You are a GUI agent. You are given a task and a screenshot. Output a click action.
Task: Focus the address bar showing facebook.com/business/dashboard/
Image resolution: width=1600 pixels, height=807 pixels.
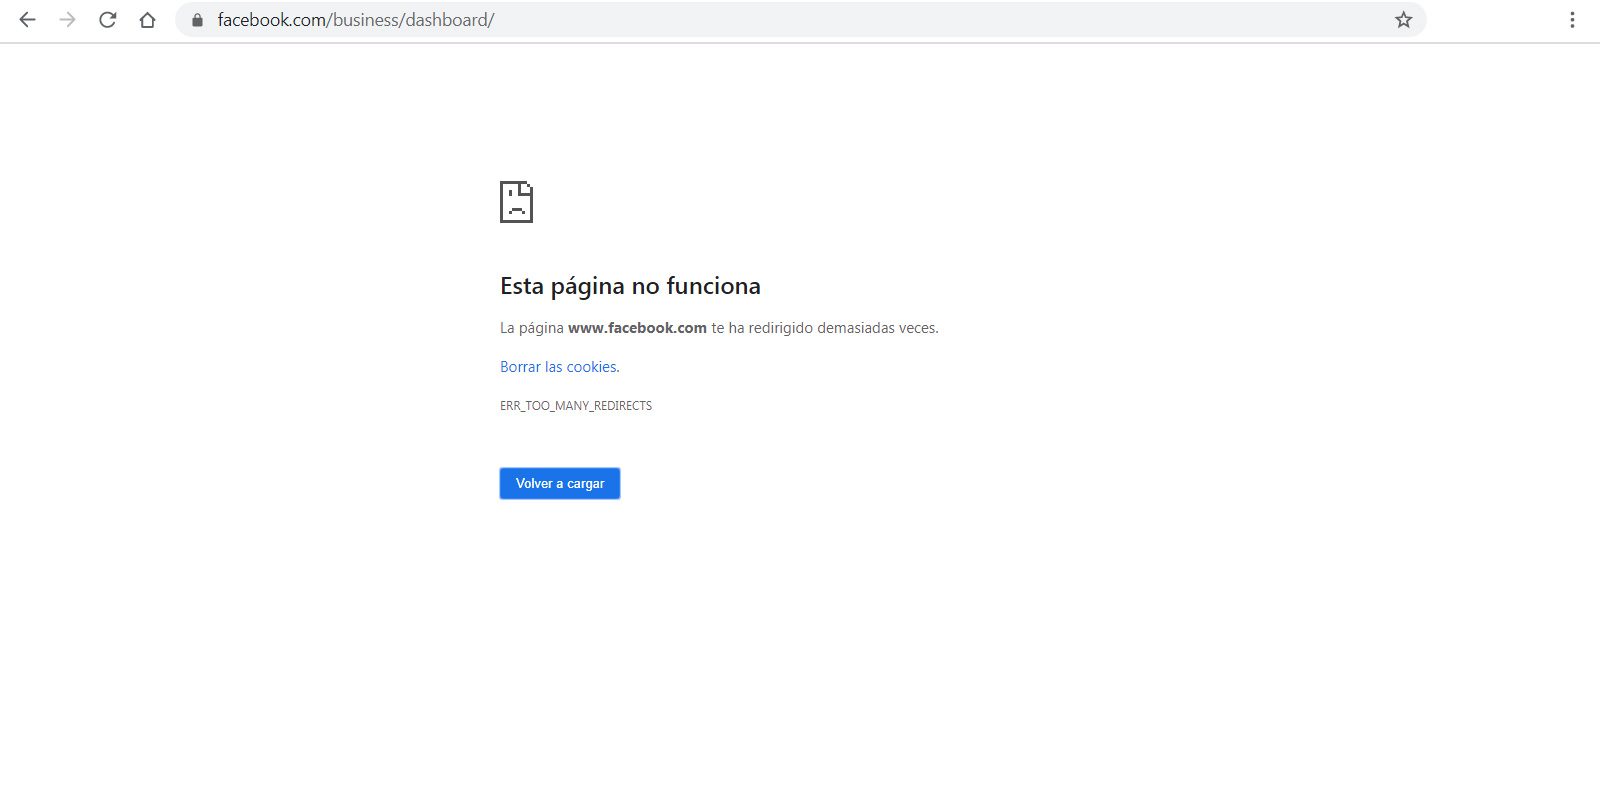point(800,20)
